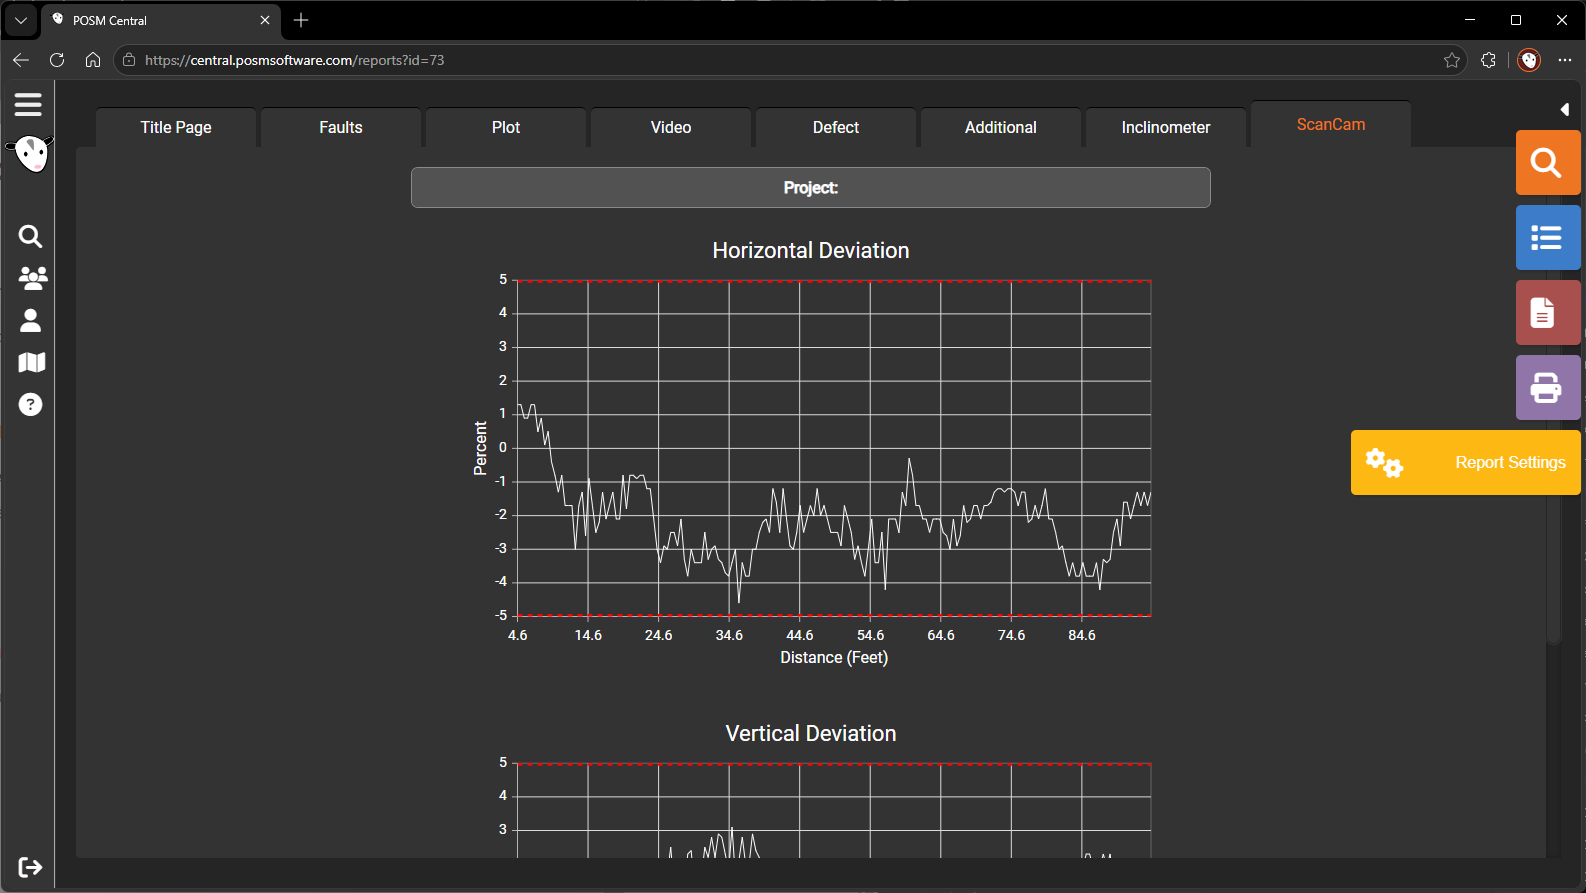This screenshot has width=1586, height=893.
Task: Click the Horizontal Deviation chart title
Action: point(811,251)
